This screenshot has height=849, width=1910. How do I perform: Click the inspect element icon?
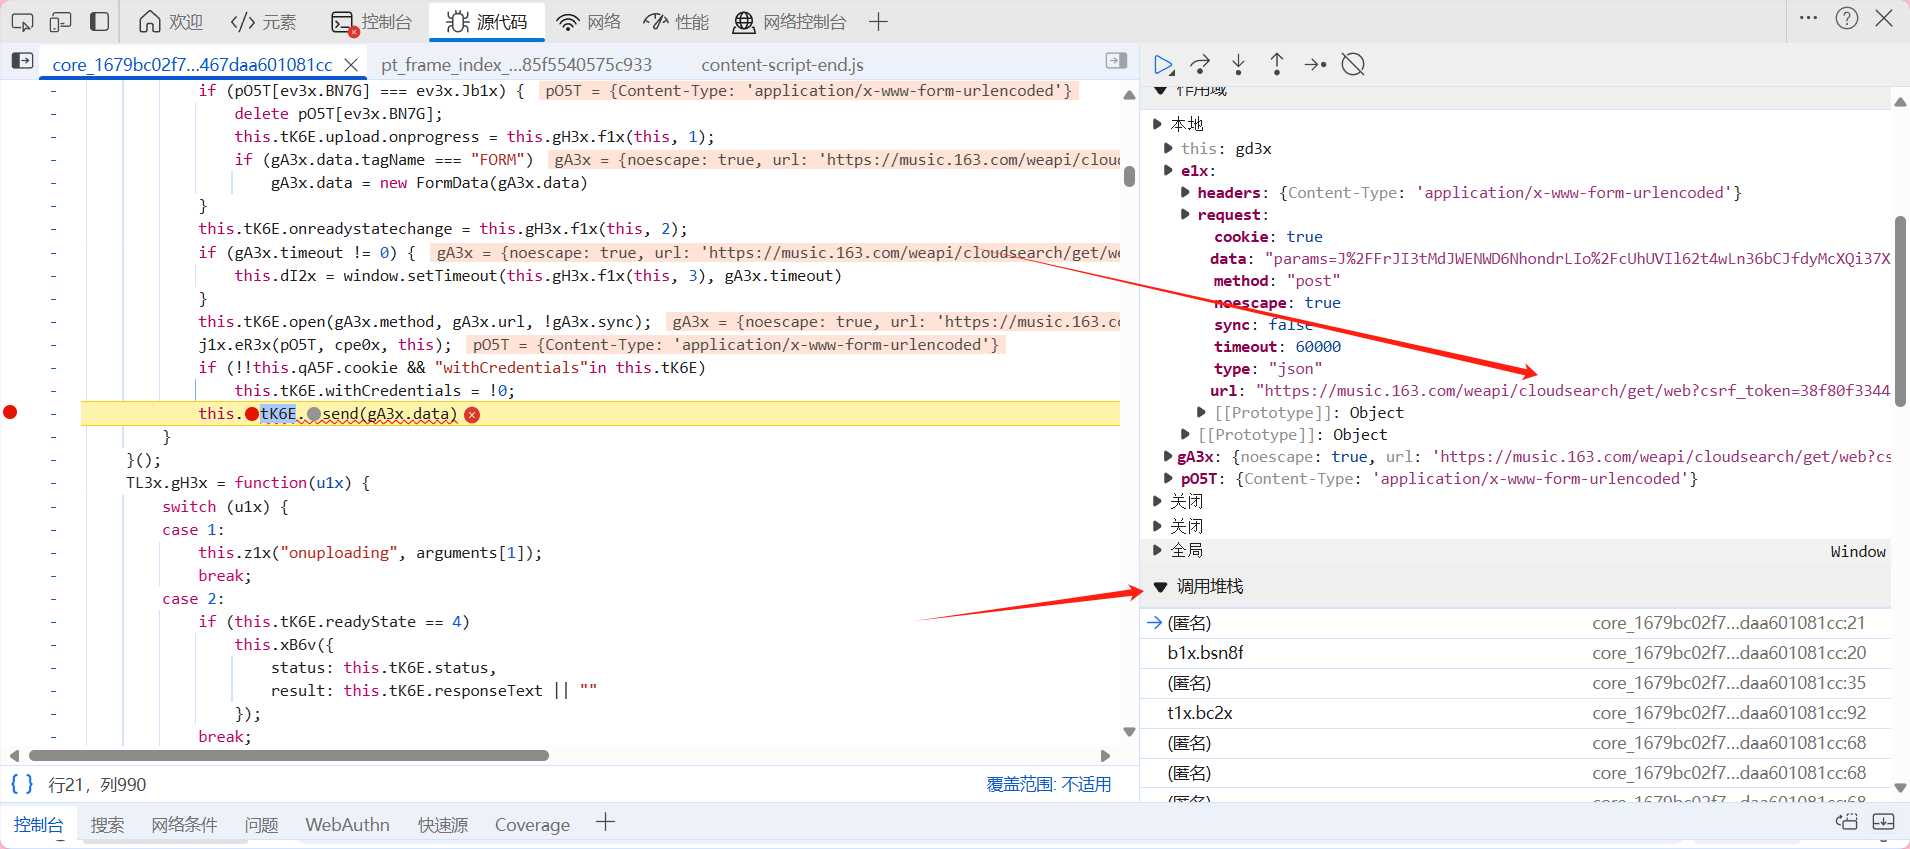[22, 21]
